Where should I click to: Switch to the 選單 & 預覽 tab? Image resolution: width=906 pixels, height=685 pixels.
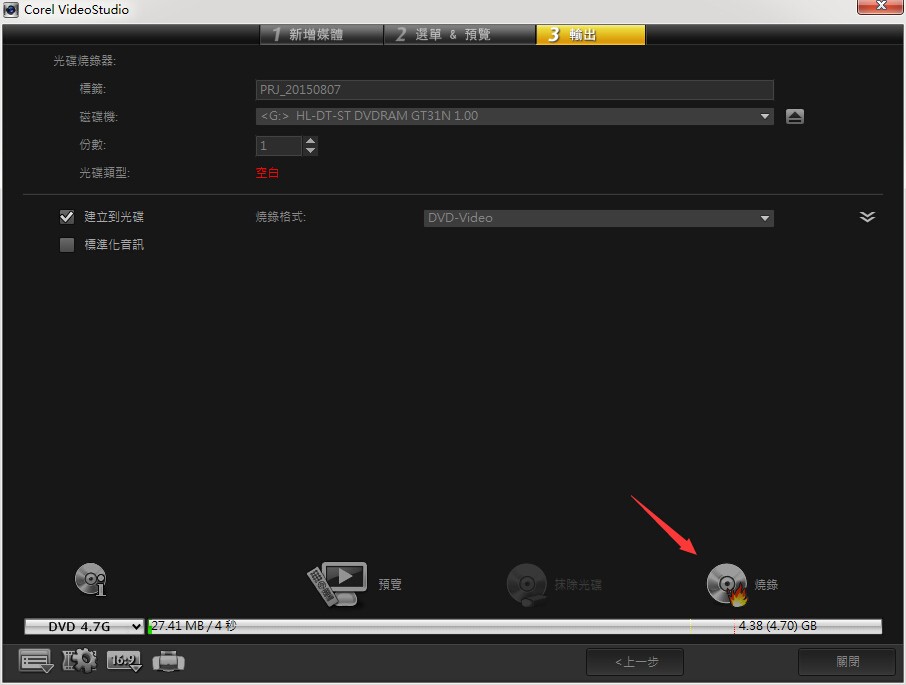460,35
